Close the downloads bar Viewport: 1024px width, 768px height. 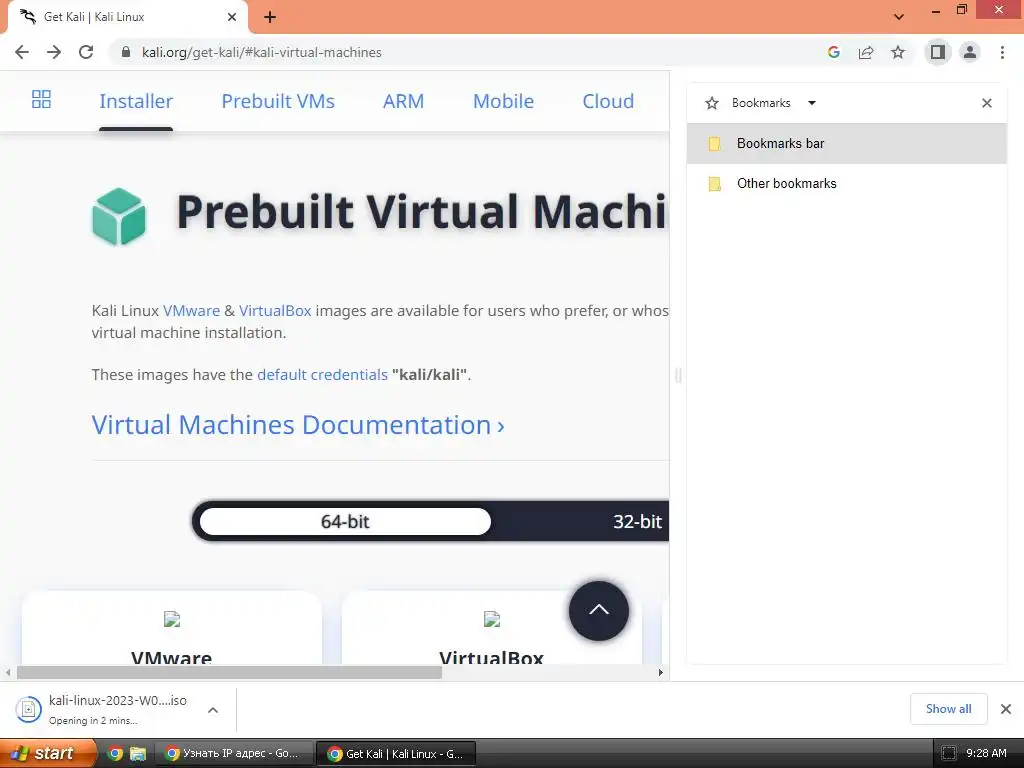(x=1006, y=709)
